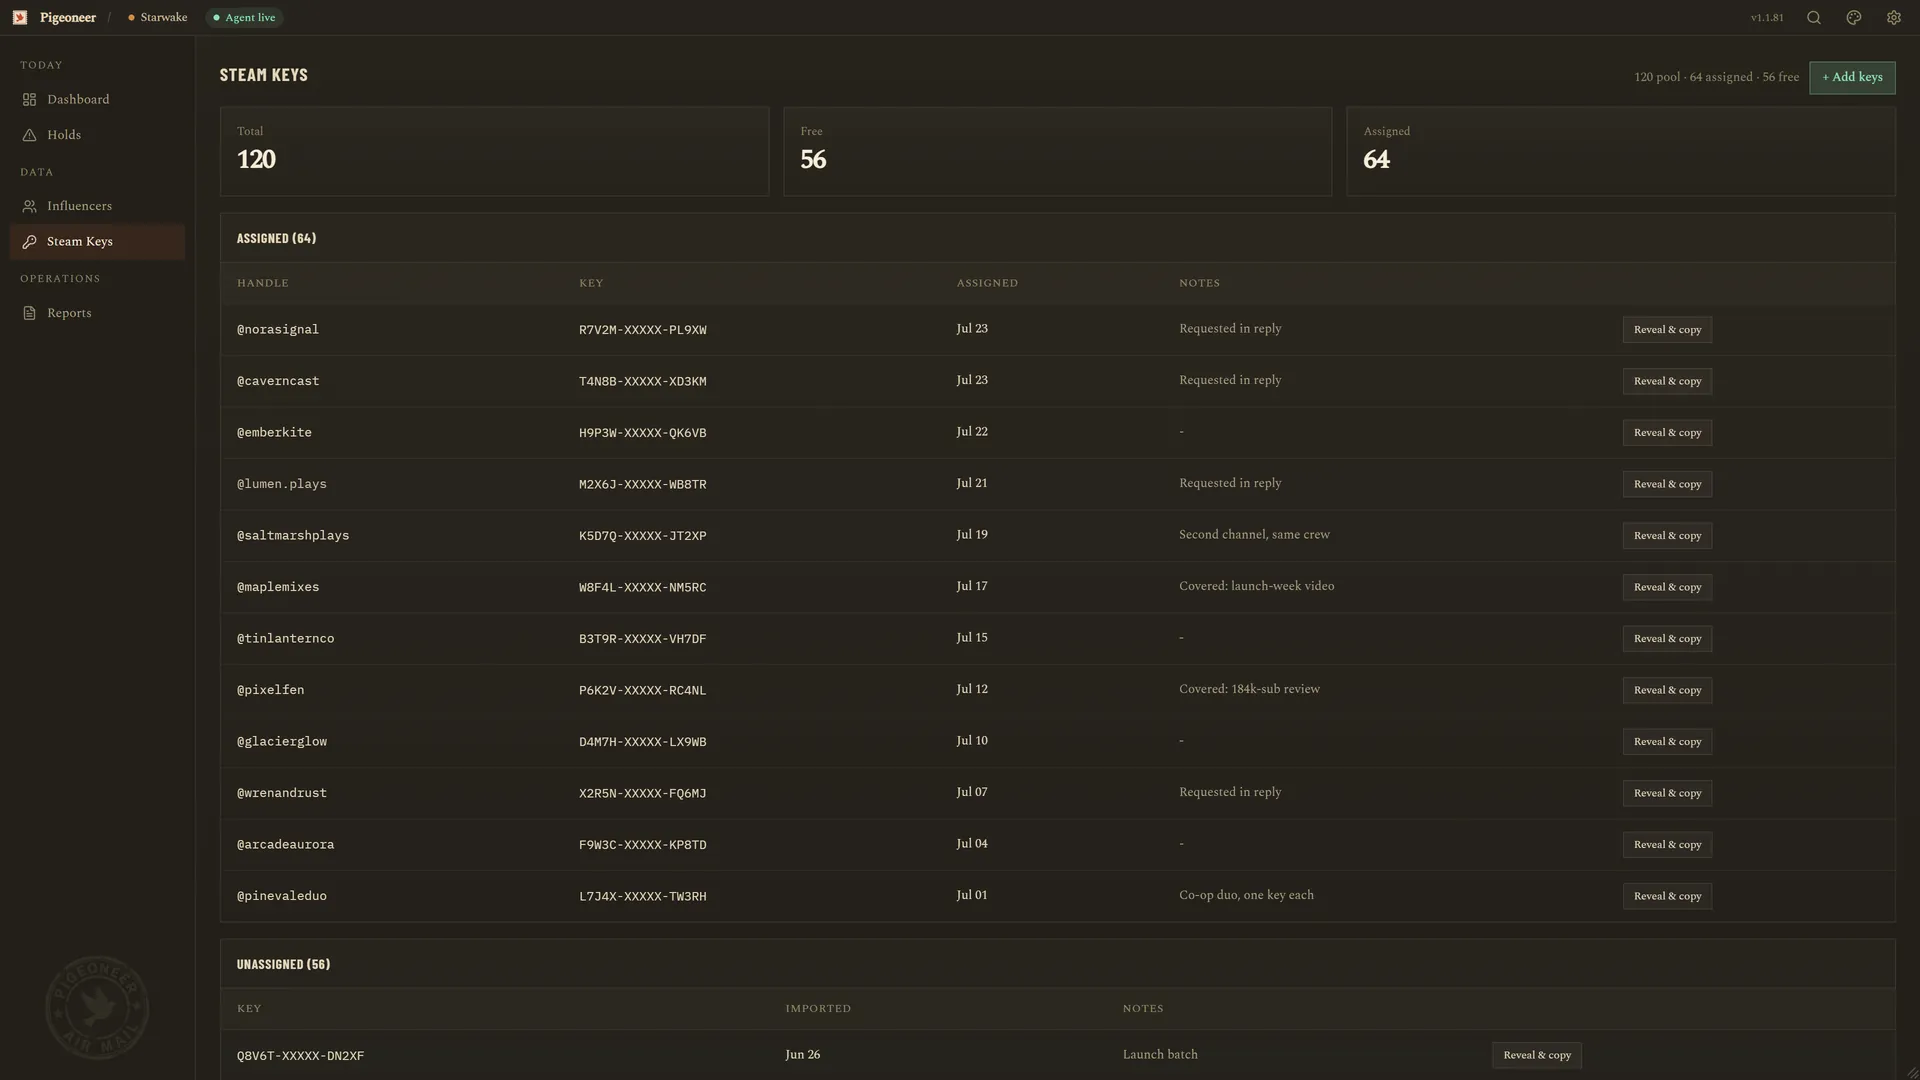Click the Assigned (64) section heading
1920x1080 pixels.
276,239
